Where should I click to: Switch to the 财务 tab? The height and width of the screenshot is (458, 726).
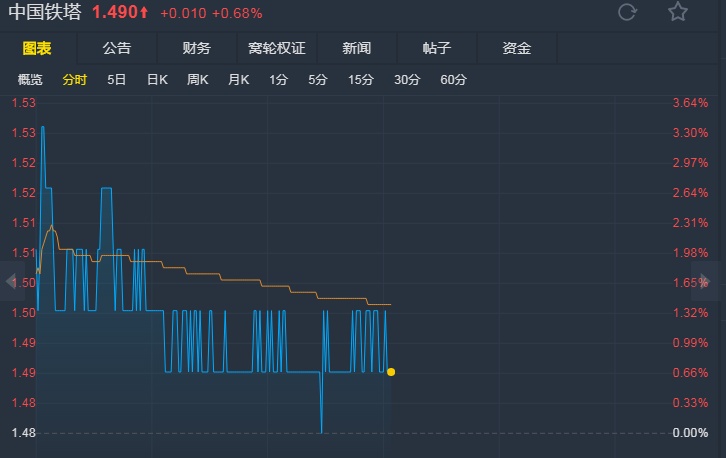(x=196, y=48)
